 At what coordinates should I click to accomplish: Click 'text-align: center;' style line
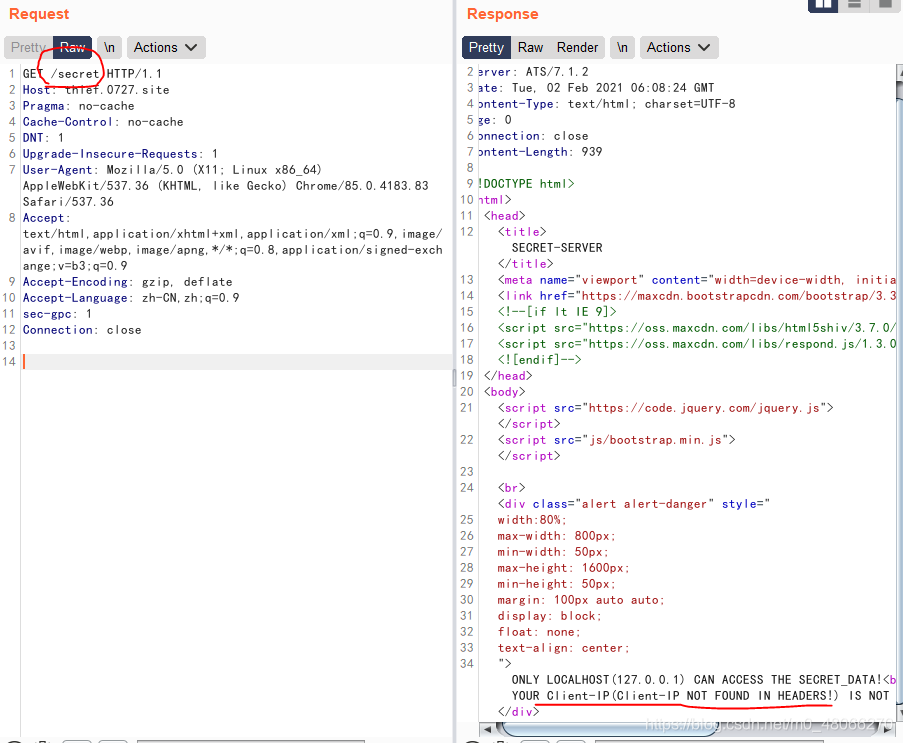564,648
